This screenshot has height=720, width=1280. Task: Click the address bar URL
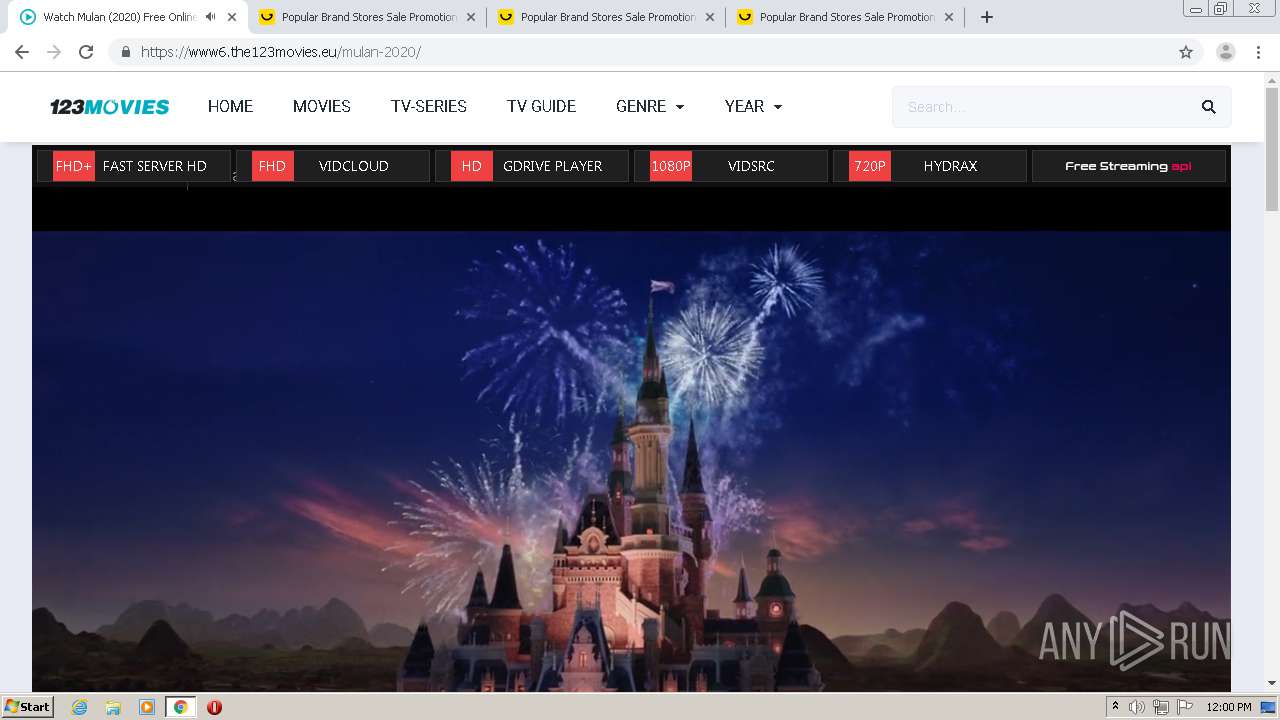point(281,52)
